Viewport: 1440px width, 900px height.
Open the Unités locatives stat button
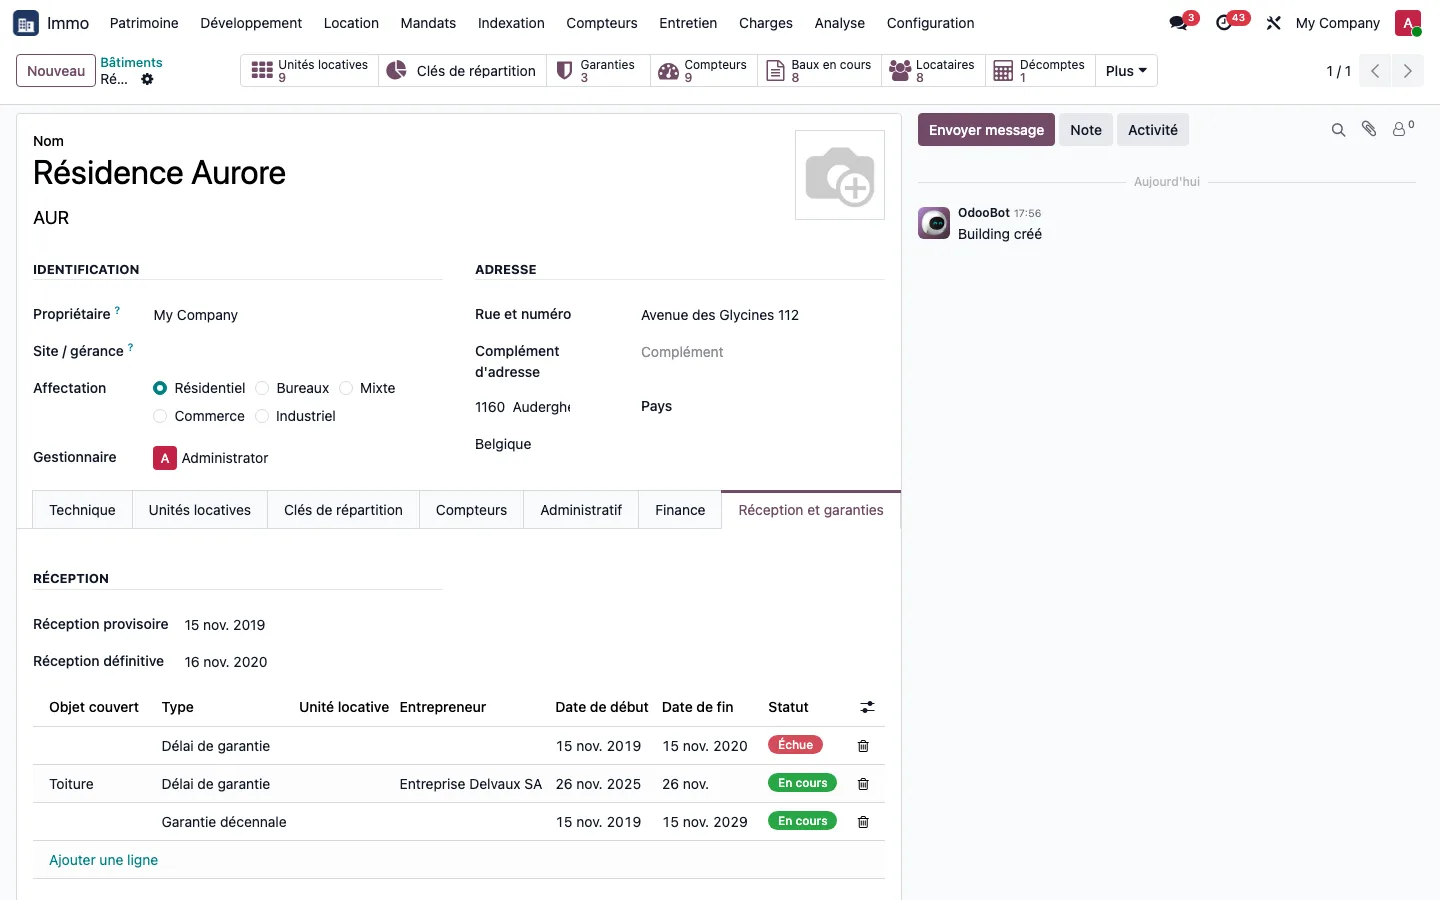(310, 71)
